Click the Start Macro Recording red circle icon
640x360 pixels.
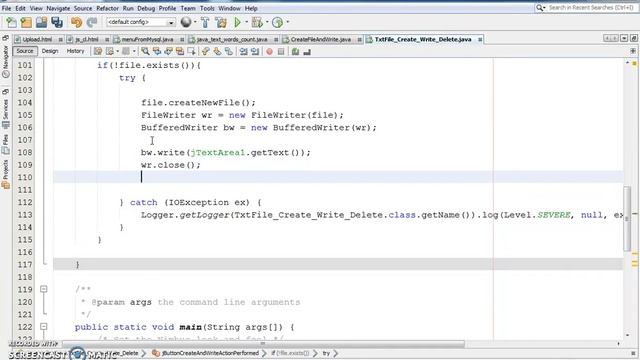click(269, 51)
